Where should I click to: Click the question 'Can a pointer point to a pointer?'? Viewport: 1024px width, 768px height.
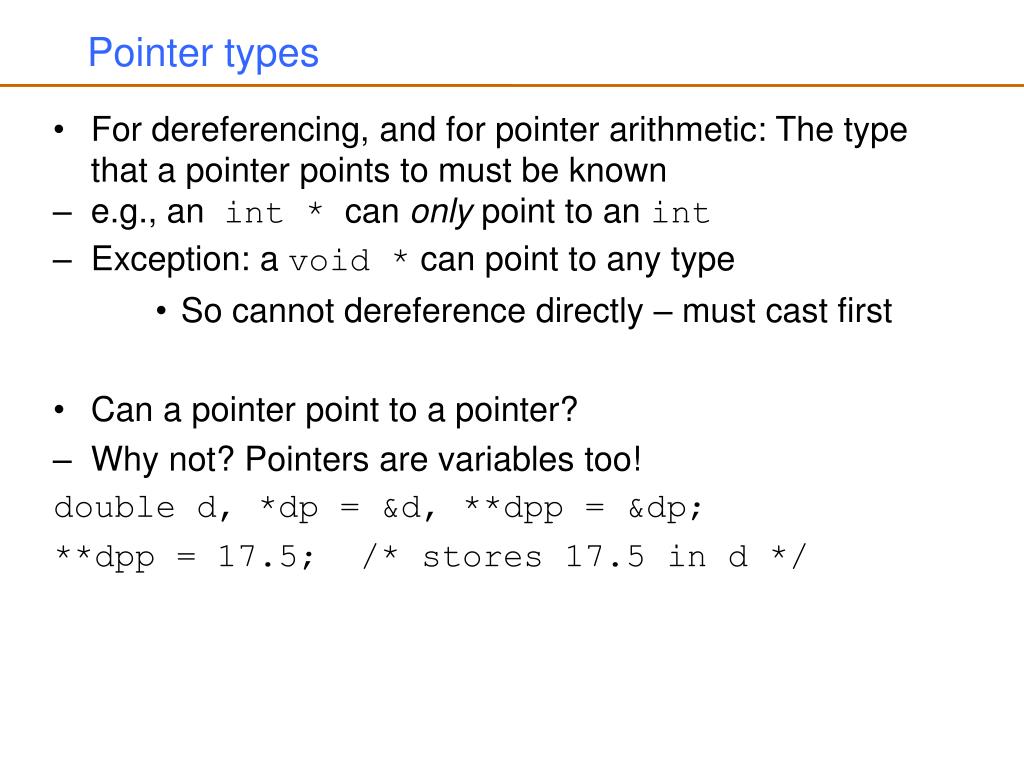click(334, 411)
